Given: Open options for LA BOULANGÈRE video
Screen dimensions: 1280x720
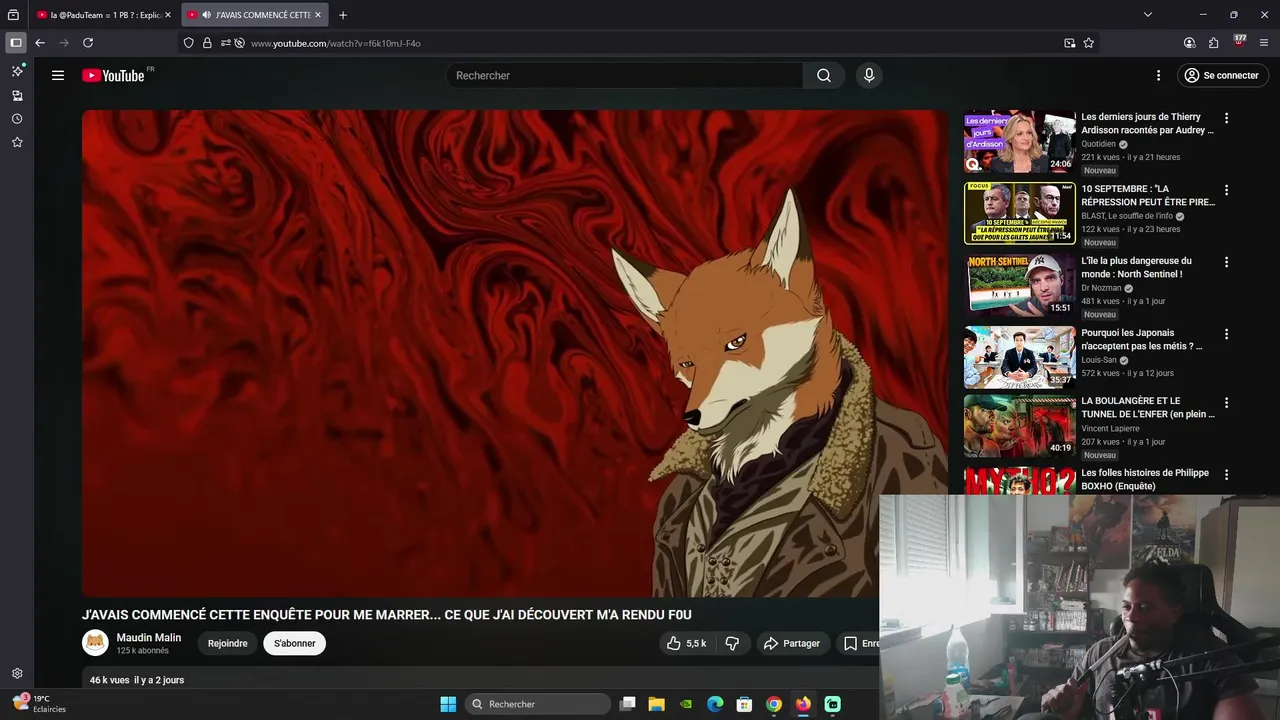Looking at the screenshot, I should tap(1226, 402).
